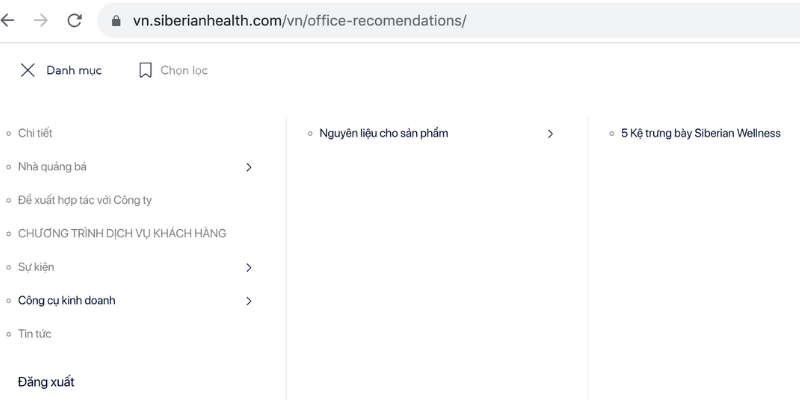Click the Chọn lọc bookmark icon
This screenshot has width=800, height=400.
coord(145,70)
